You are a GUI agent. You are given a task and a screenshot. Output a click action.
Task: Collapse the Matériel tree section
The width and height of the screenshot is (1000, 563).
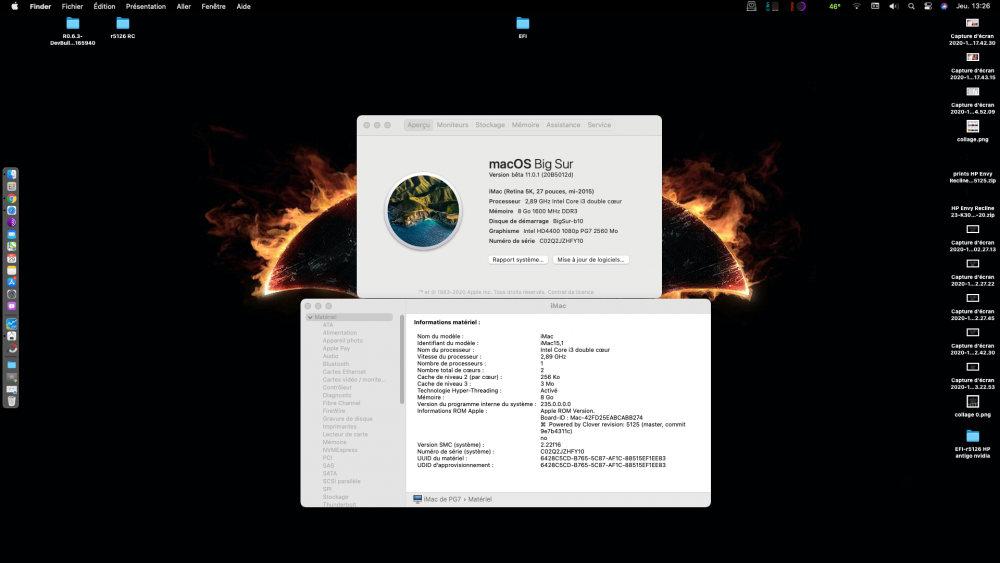click(x=310, y=317)
